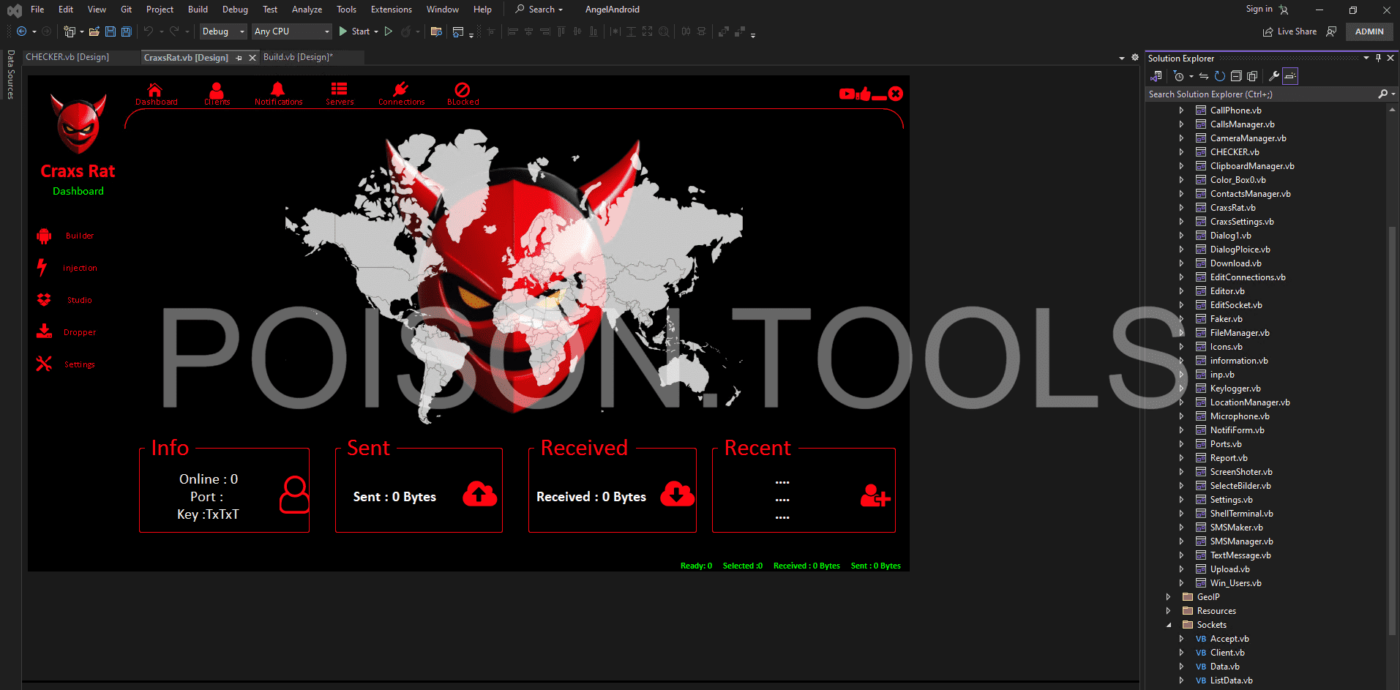Click Sync with Active Document arrows icon
1400x690 pixels.
(1204, 76)
